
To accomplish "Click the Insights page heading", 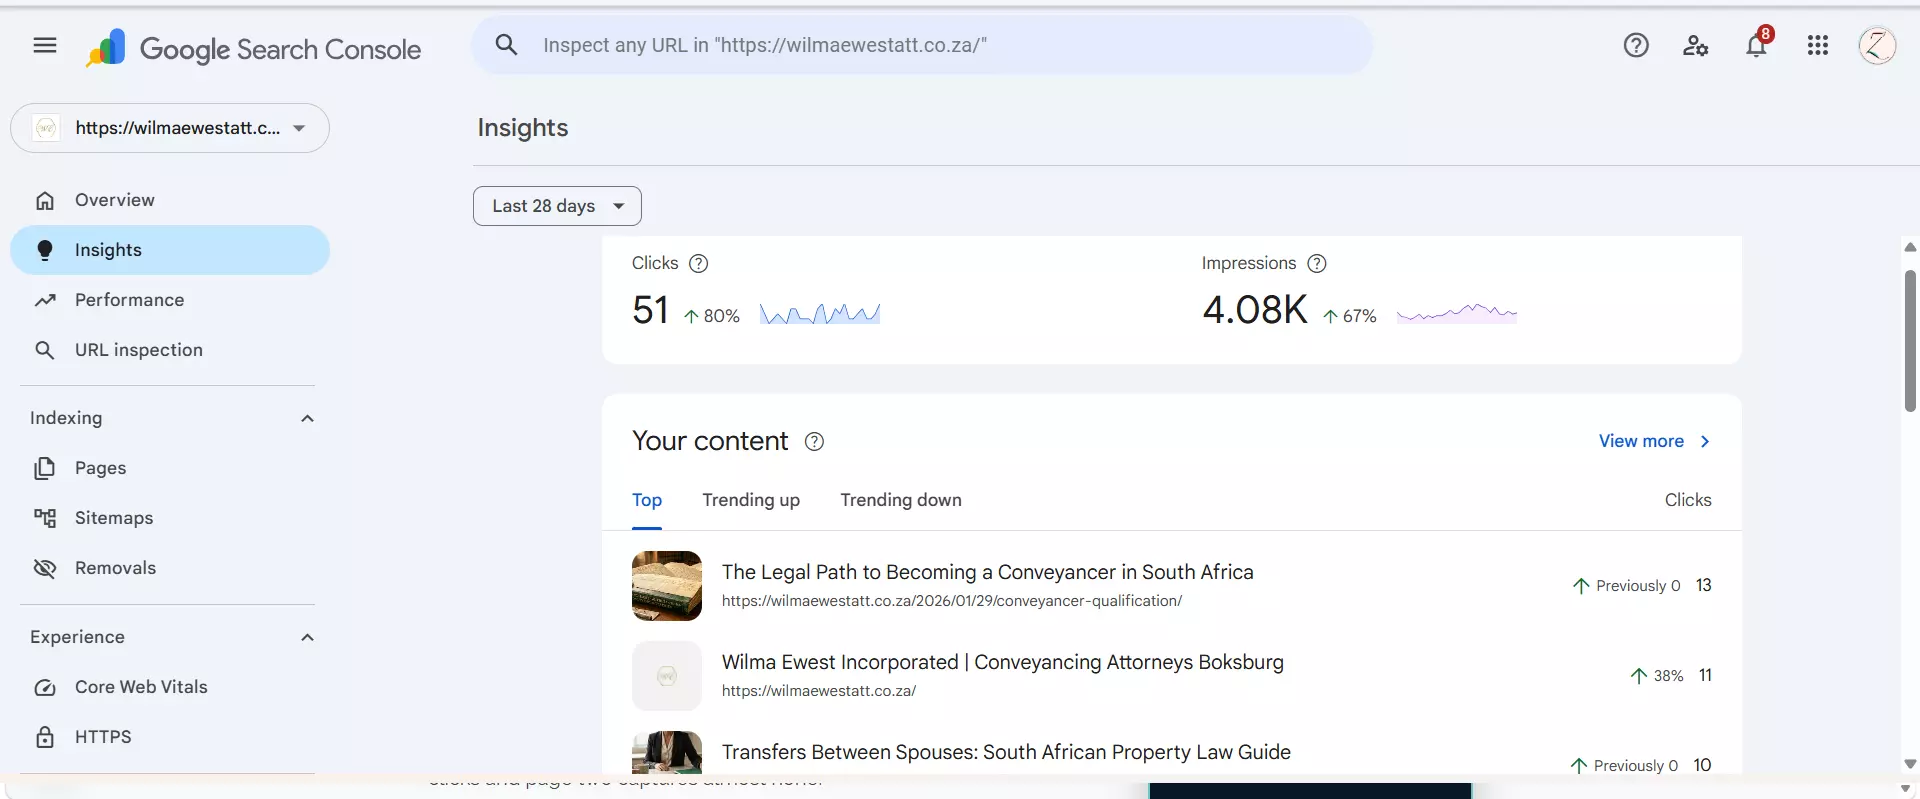I will point(523,128).
